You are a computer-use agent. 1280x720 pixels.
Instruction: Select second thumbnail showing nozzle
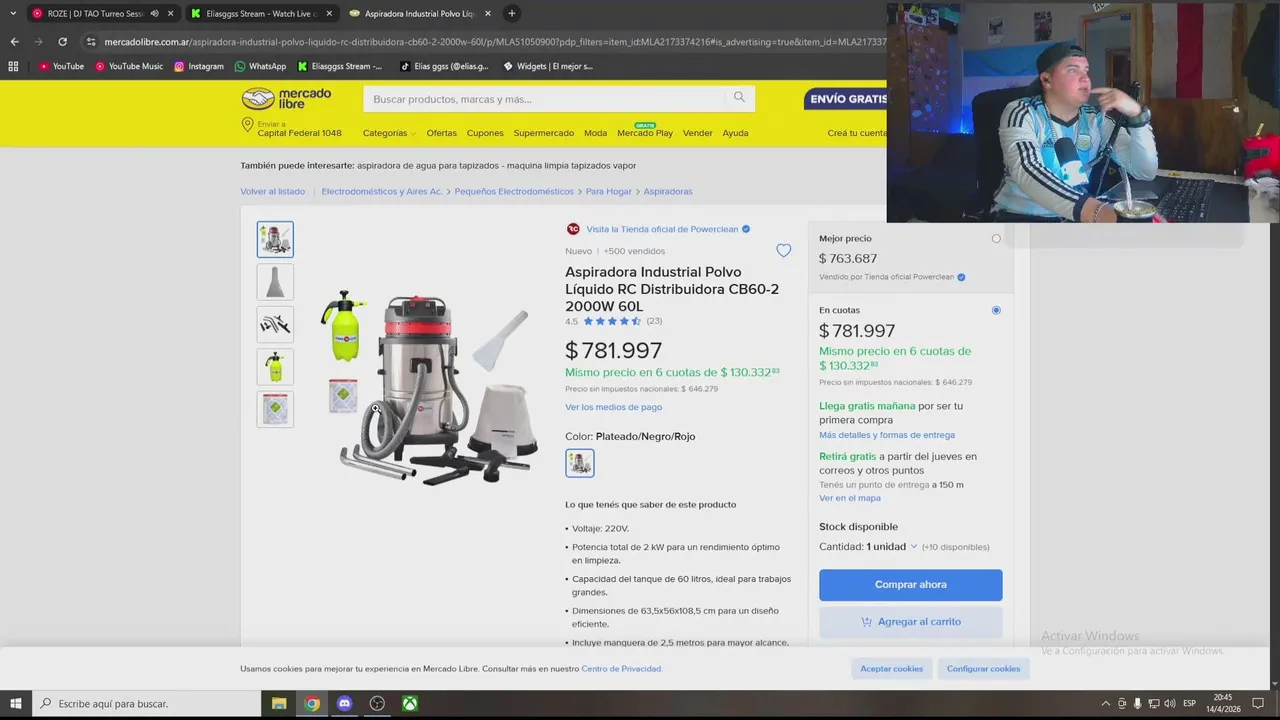(x=275, y=282)
